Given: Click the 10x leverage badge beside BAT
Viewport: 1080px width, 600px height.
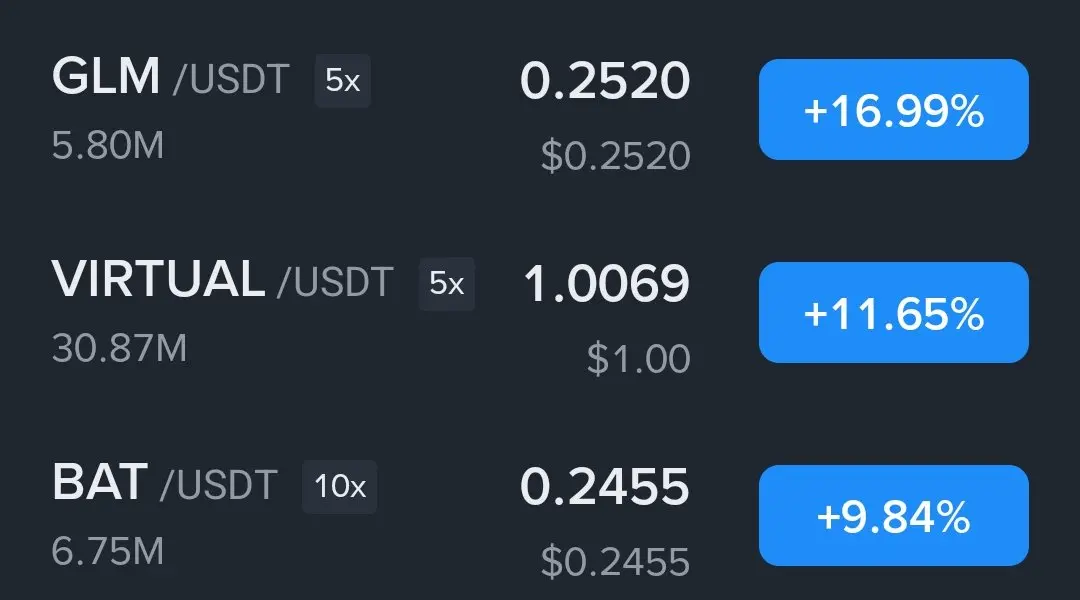Looking at the screenshot, I should pos(340,486).
